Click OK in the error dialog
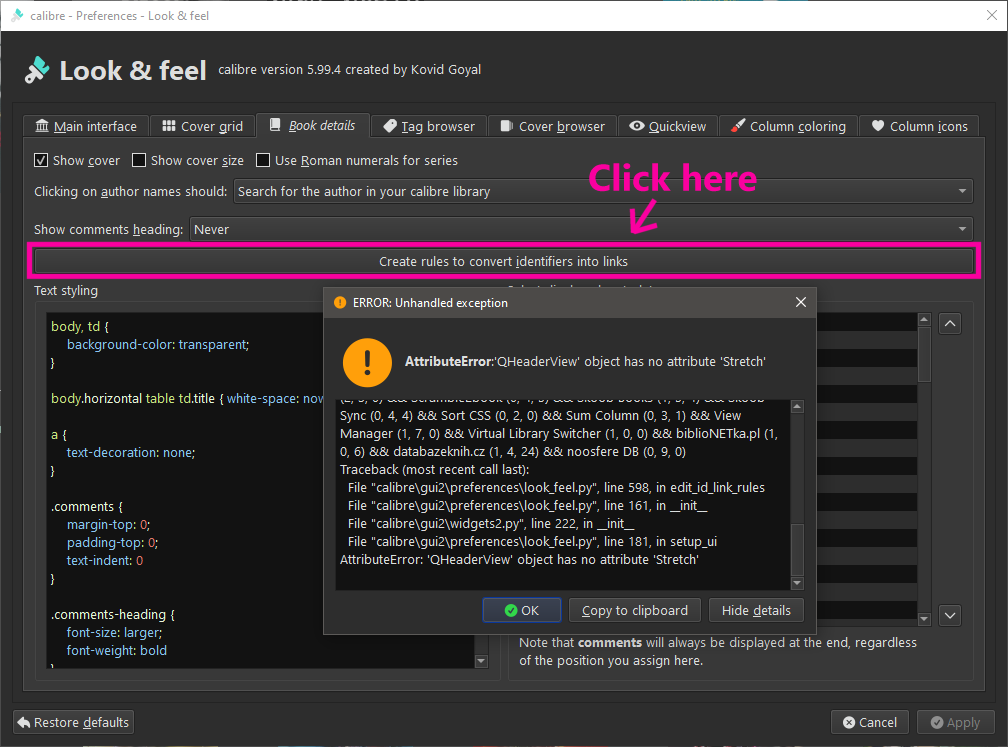This screenshot has width=1008, height=747. (522, 610)
